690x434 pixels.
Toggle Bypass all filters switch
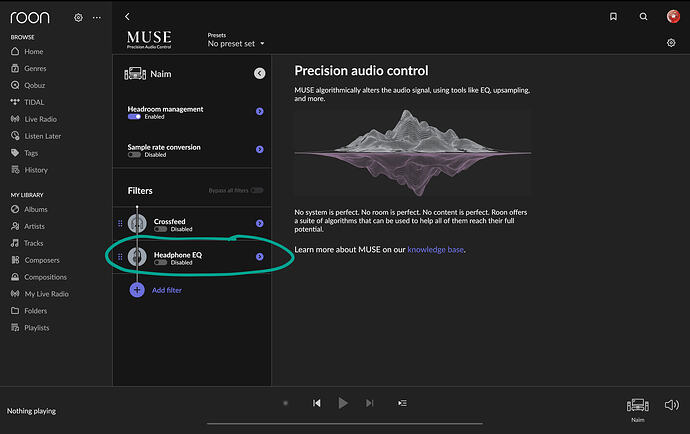coord(257,190)
